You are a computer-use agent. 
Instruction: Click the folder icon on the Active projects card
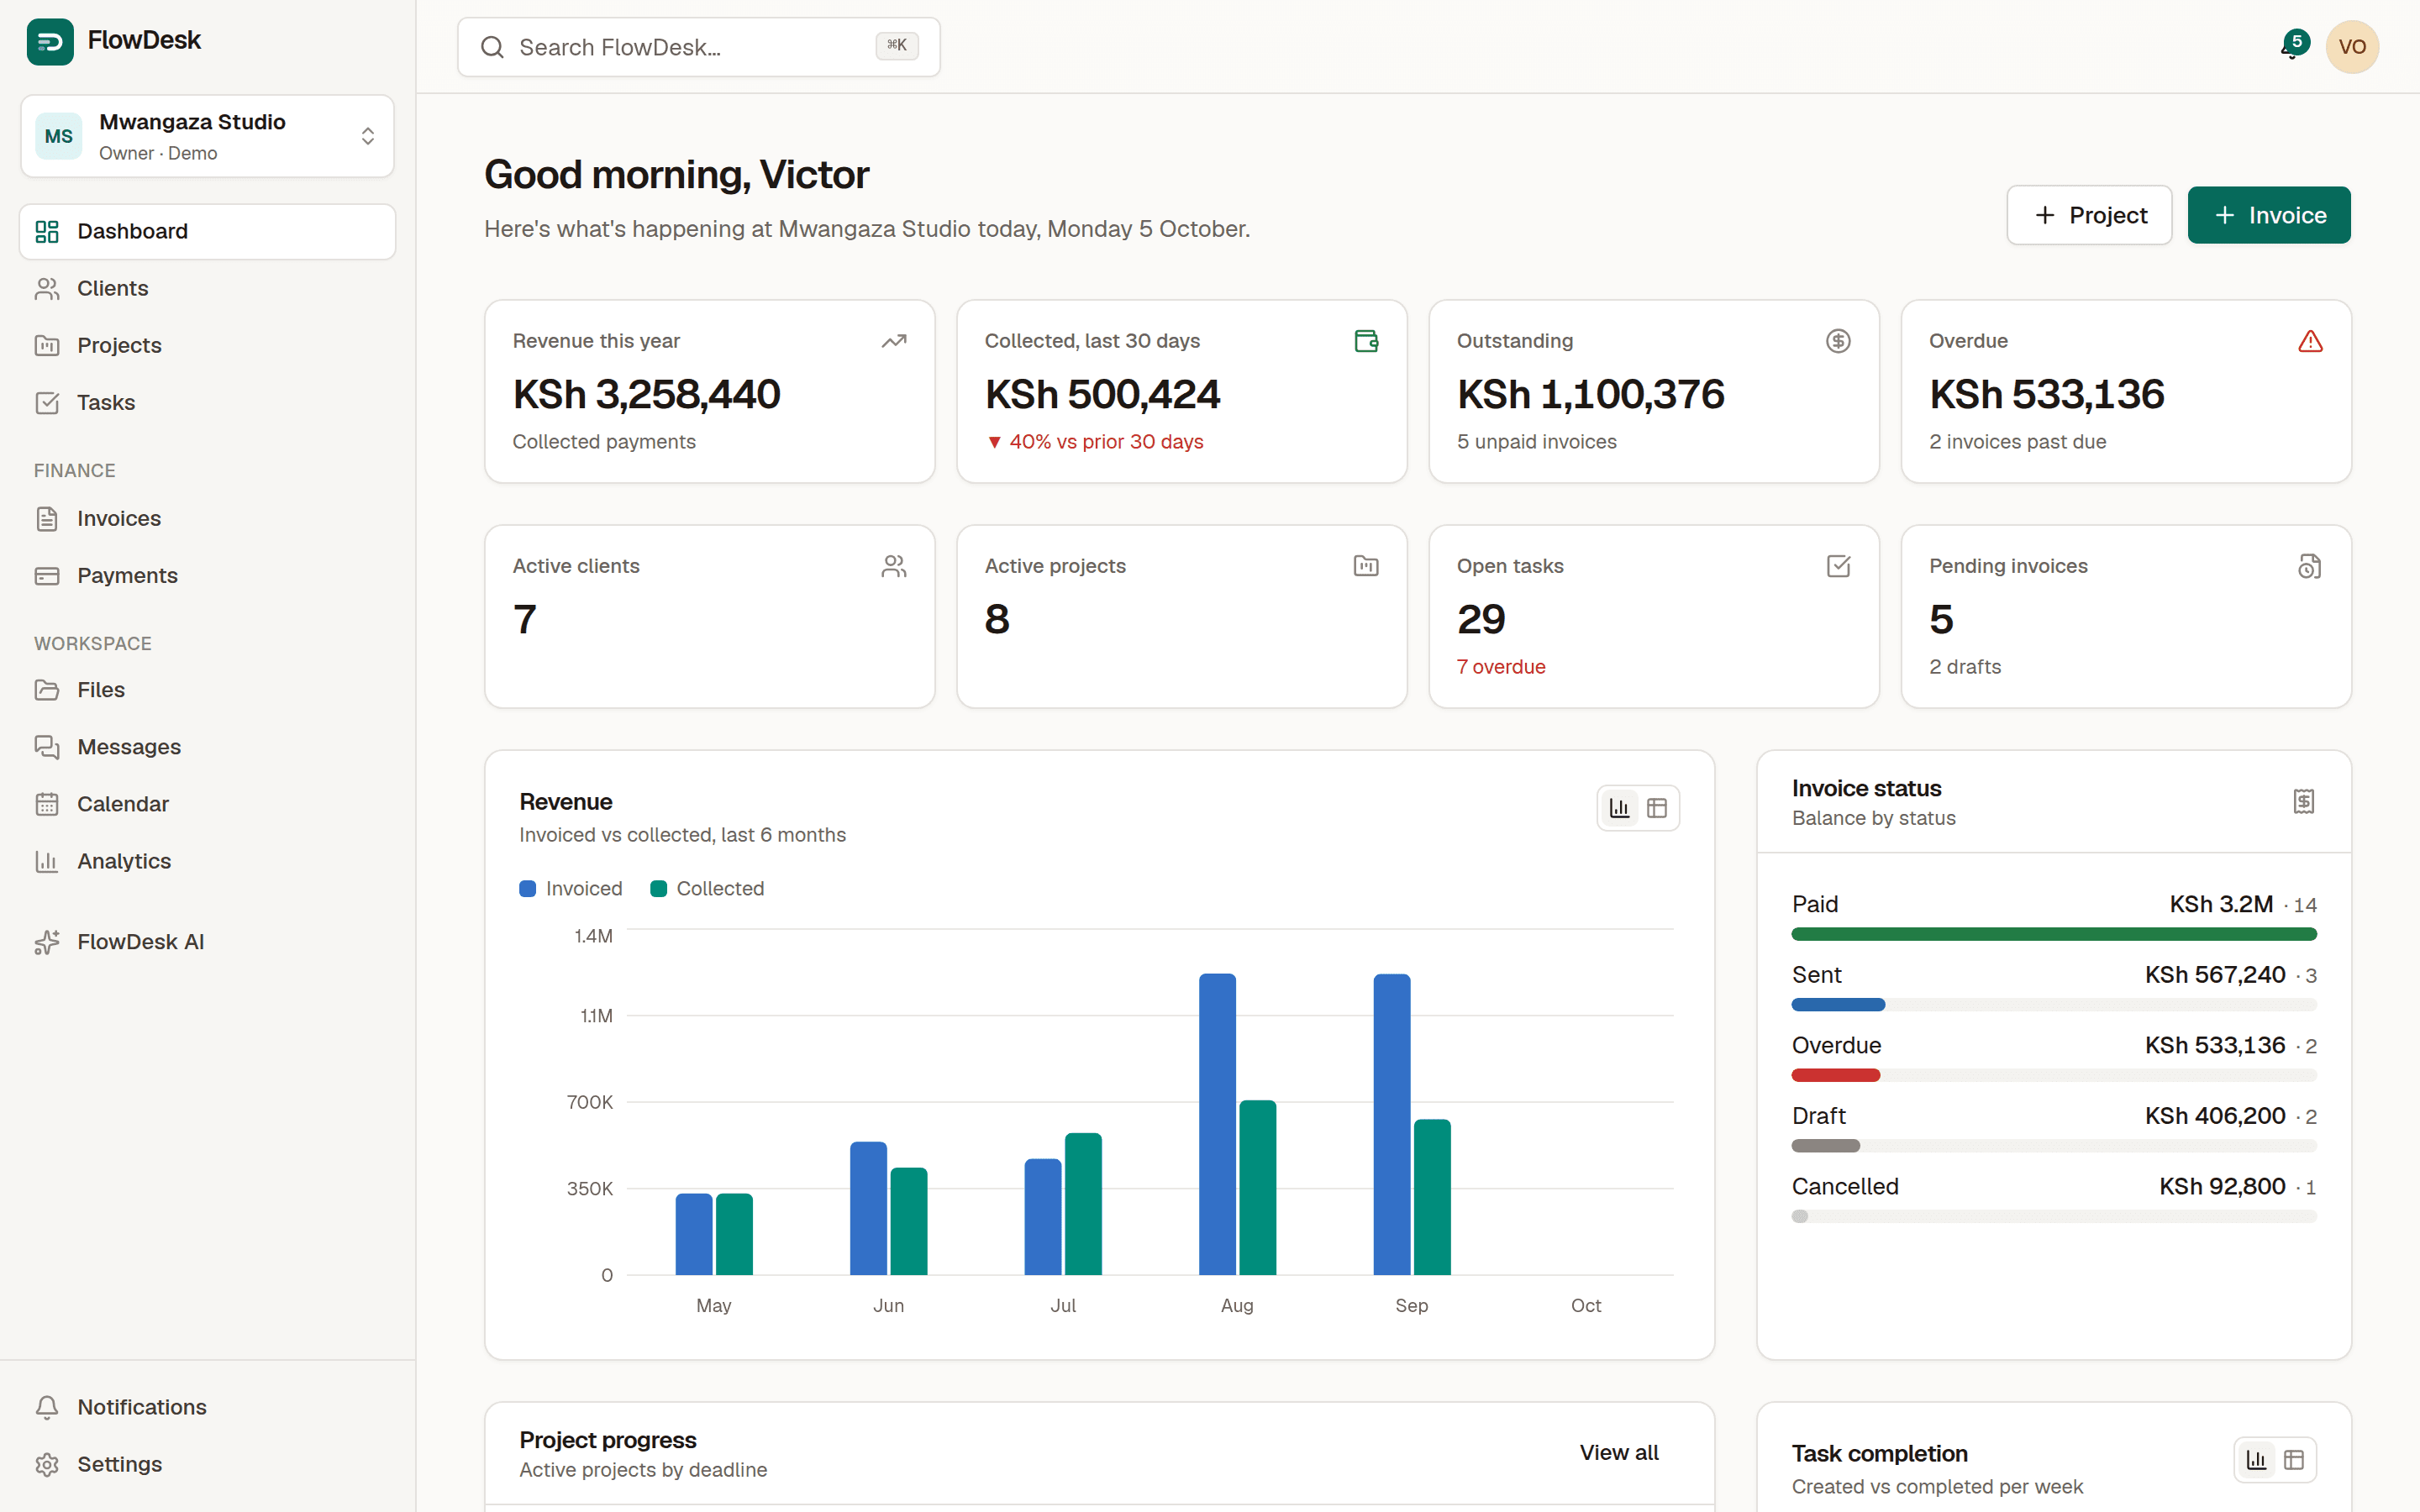coord(1366,566)
